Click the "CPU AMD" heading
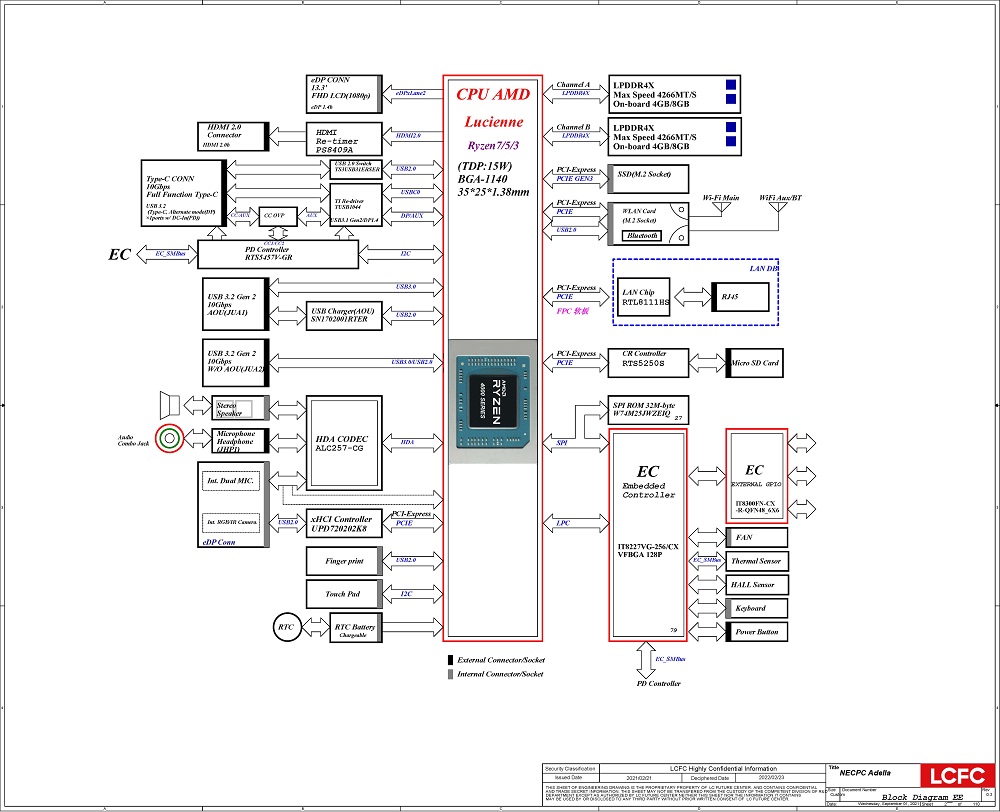 493,94
